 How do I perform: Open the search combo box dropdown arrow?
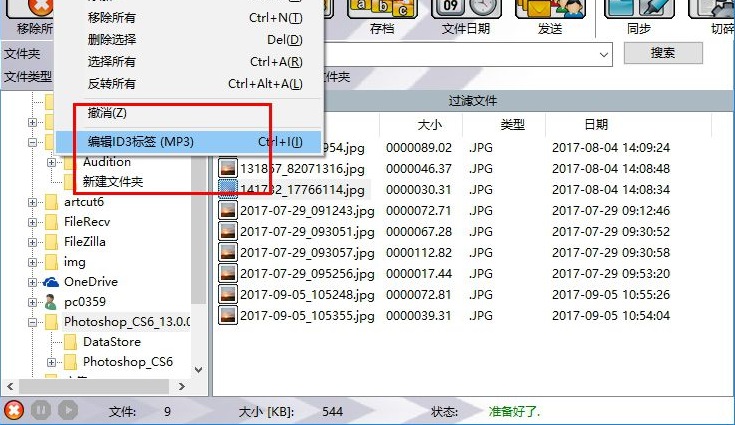point(604,55)
